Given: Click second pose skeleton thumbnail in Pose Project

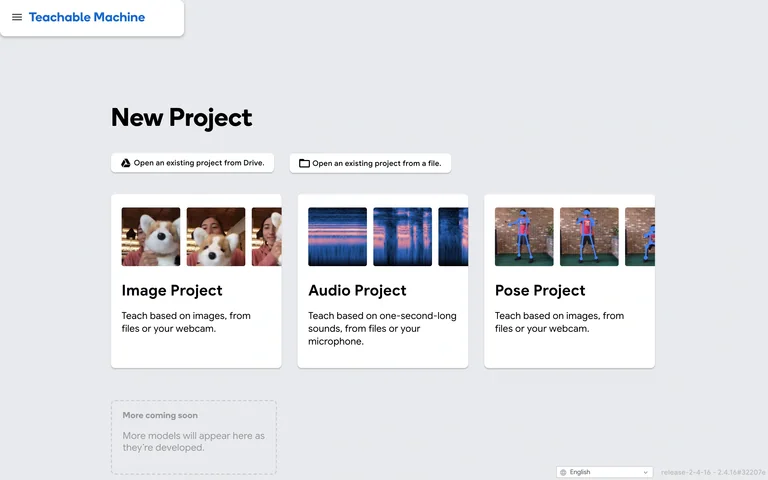Looking at the screenshot, I should [589, 237].
